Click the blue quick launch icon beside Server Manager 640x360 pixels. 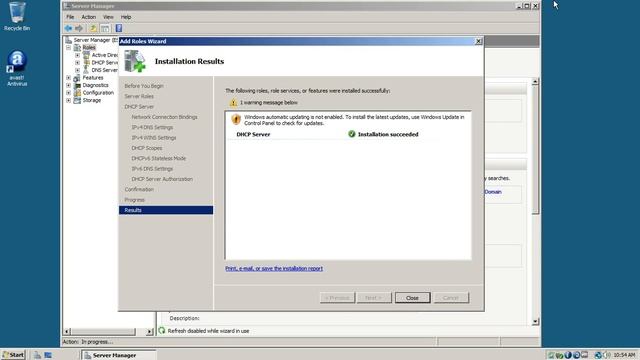[x=48, y=355]
